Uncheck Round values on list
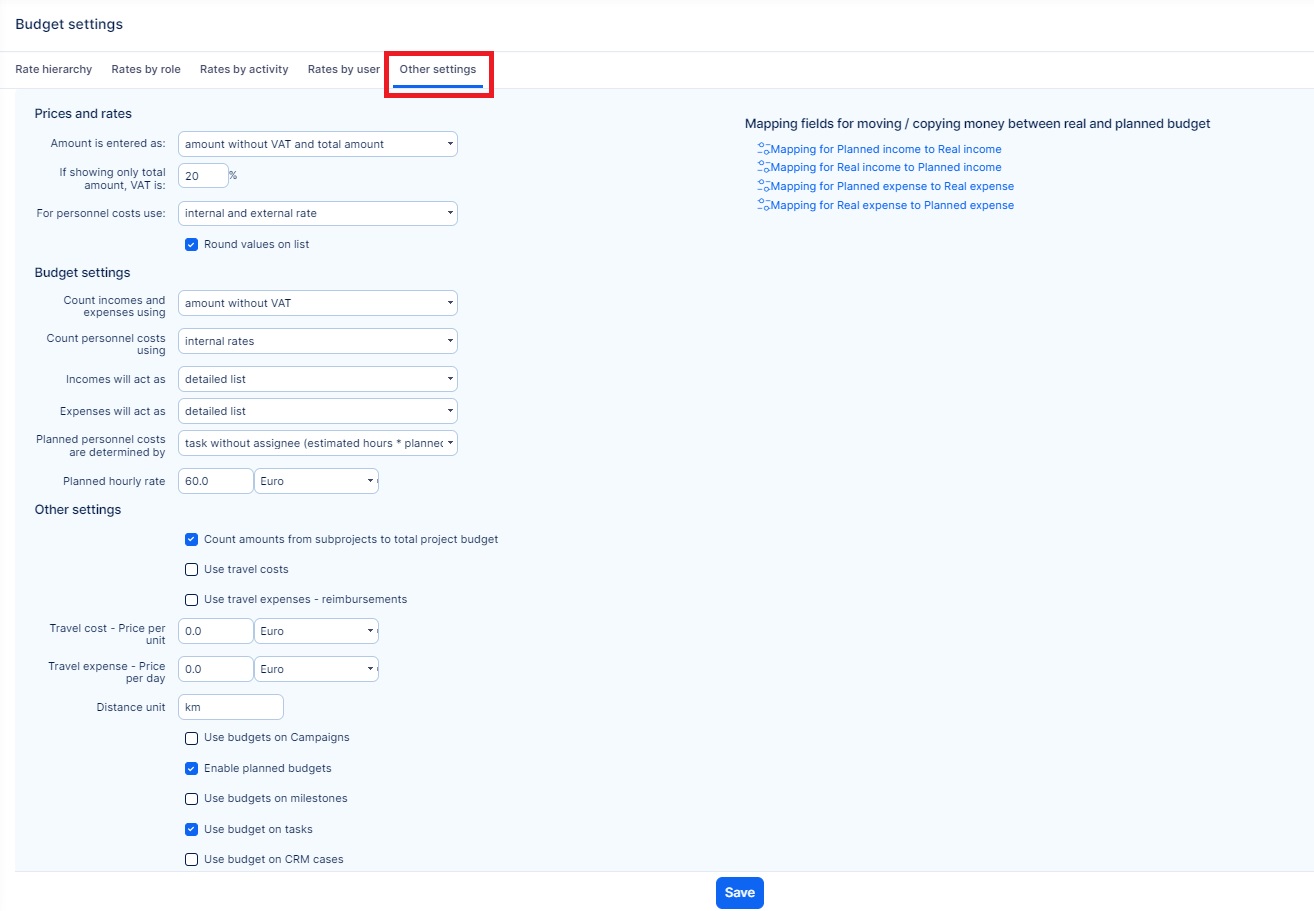Viewport: 1314px width, 911px height. tap(192, 245)
